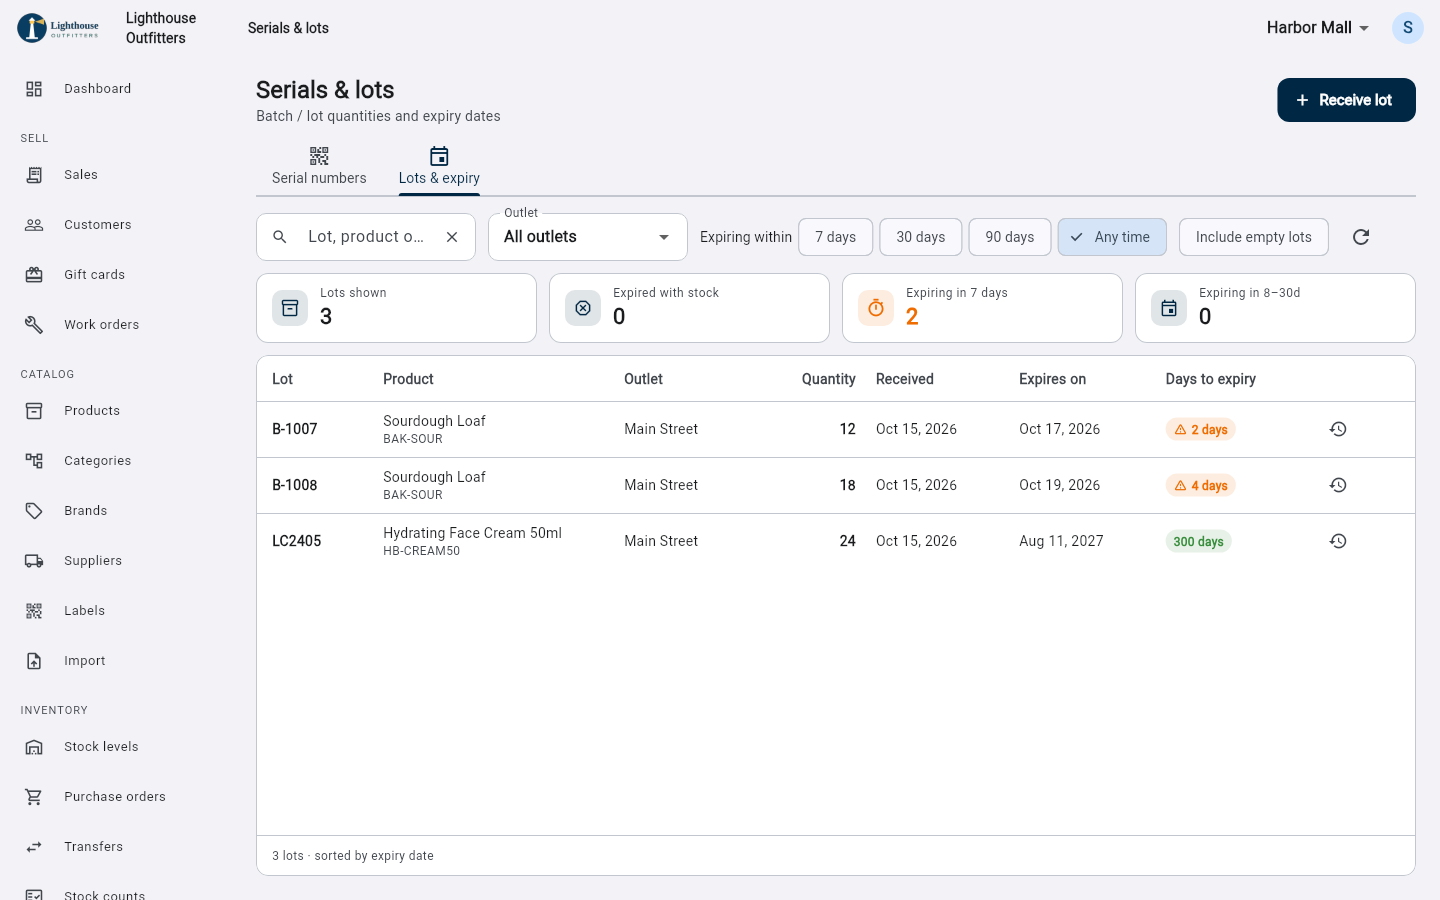Screen dimensions: 1440x900
Task: Filter lots expiring within 90 days
Action: click(x=1010, y=237)
